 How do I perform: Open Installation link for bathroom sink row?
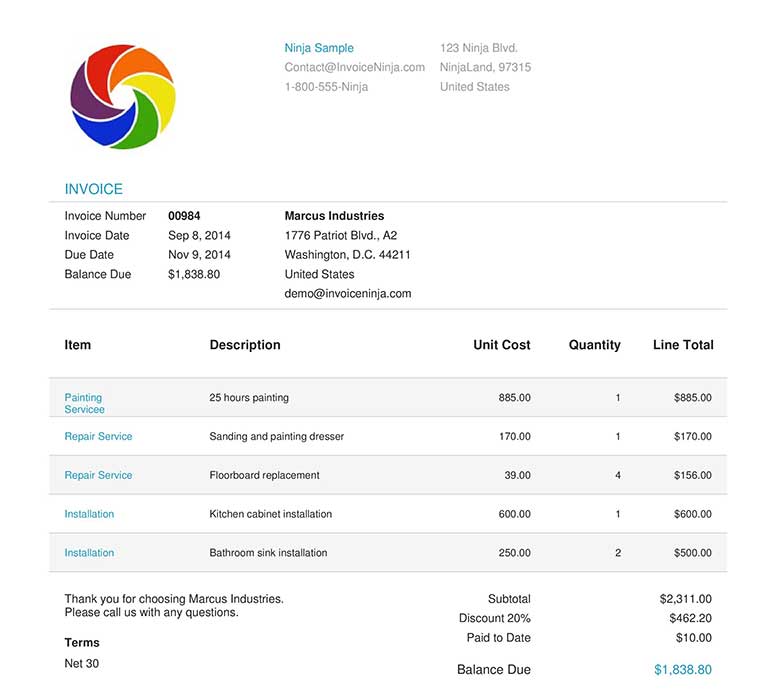click(x=89, y=553)
